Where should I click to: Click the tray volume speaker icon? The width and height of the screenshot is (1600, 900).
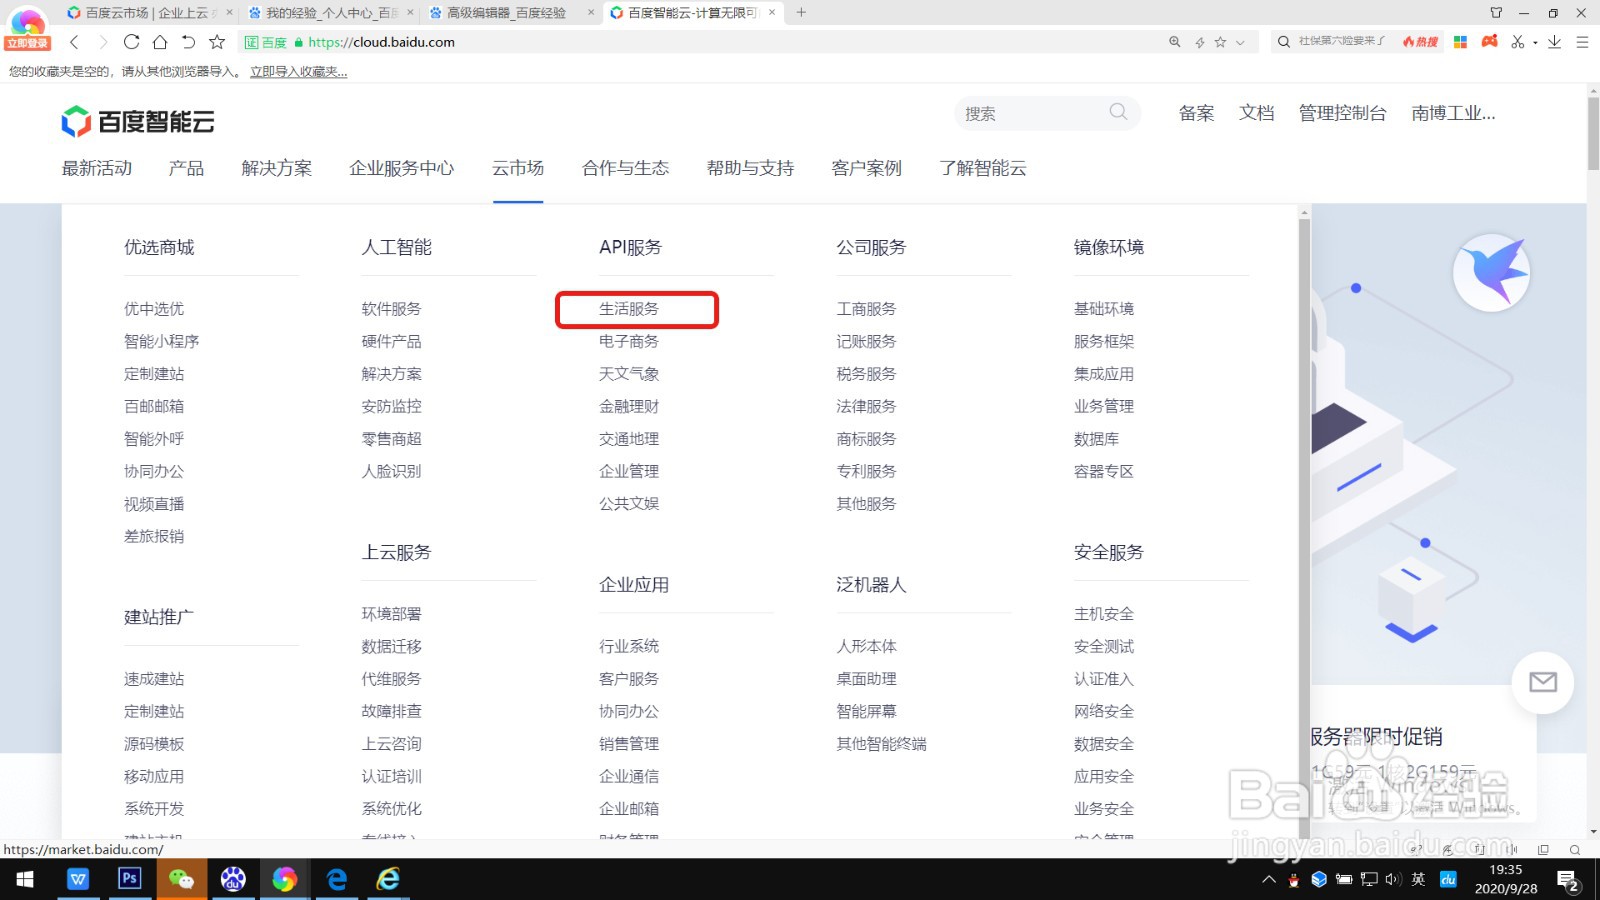click(1393, 880)
